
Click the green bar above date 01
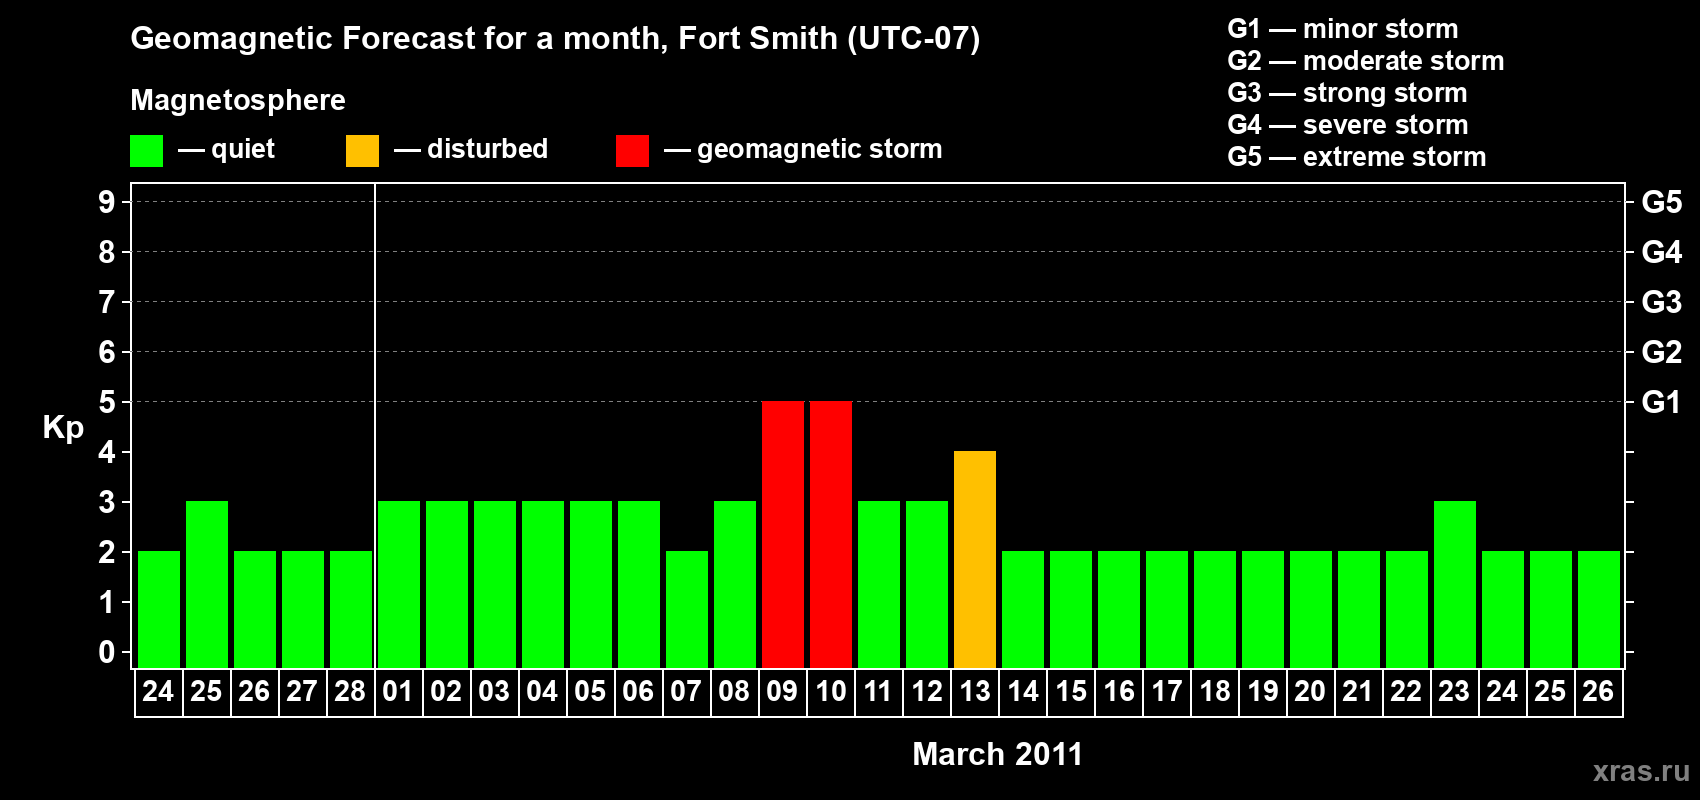(399, 584)
